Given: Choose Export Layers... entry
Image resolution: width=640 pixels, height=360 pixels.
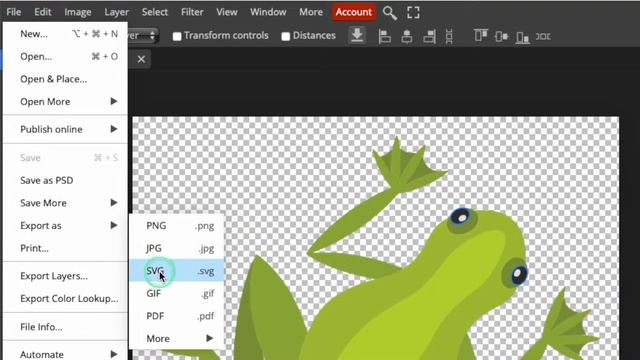Looking at the screenshot, I should tap(65, 276).
